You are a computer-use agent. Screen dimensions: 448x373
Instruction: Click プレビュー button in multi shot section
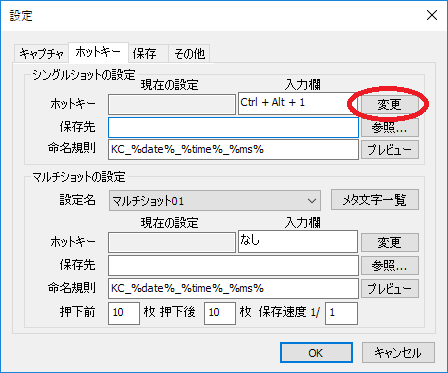390,288
